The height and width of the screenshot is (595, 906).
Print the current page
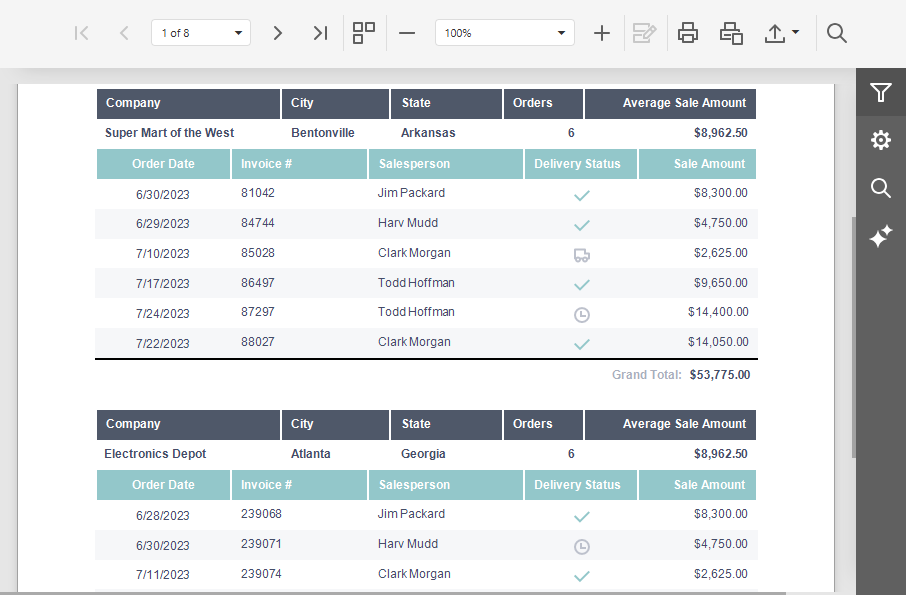pos(731,33)
